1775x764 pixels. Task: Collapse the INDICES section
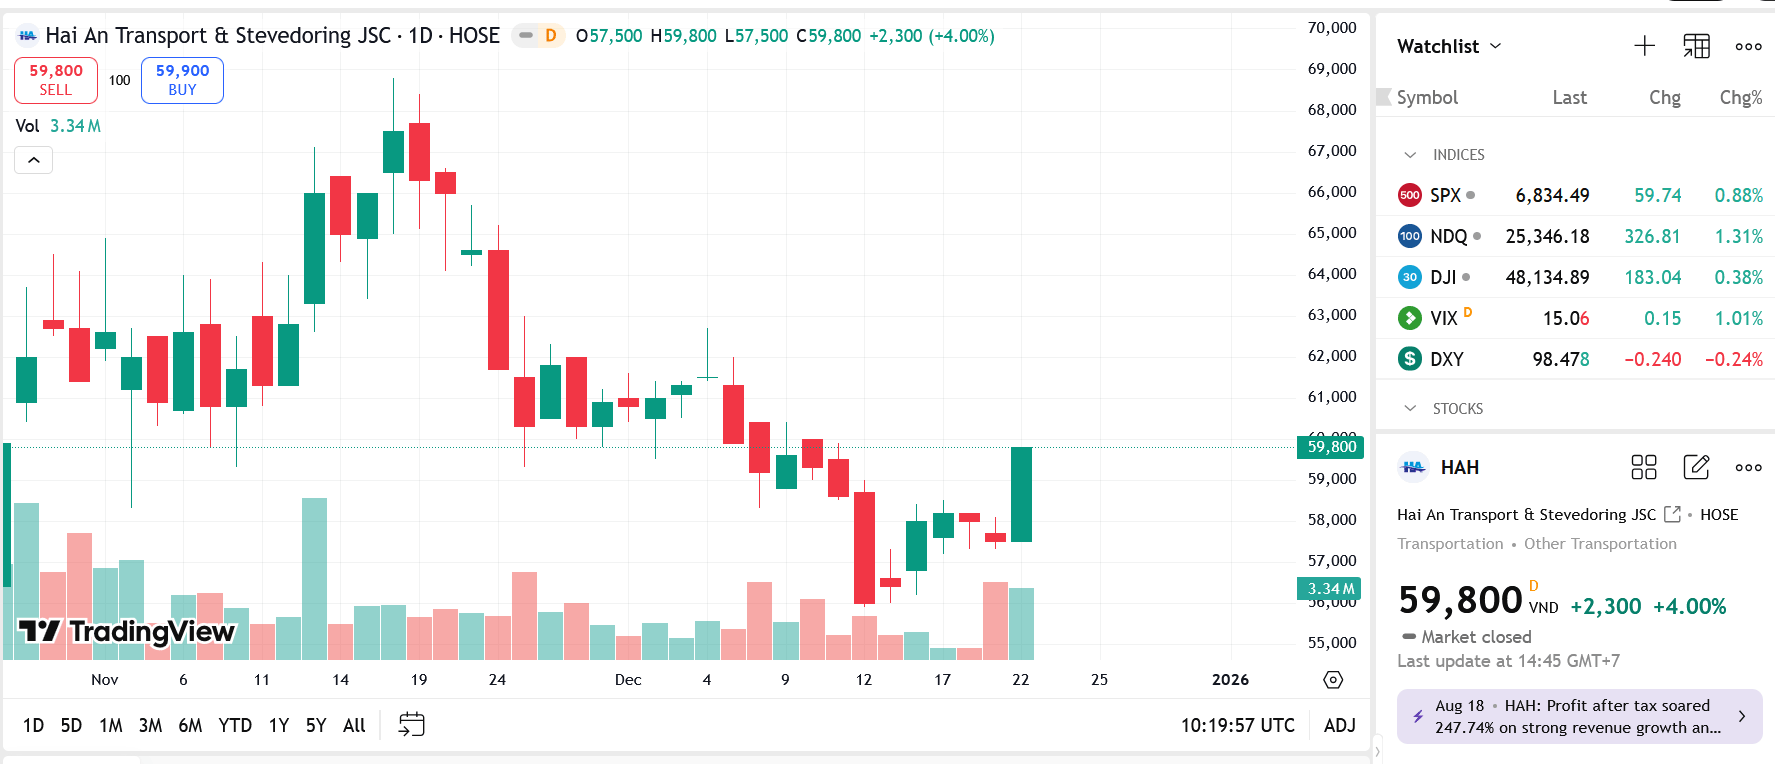1410,155
